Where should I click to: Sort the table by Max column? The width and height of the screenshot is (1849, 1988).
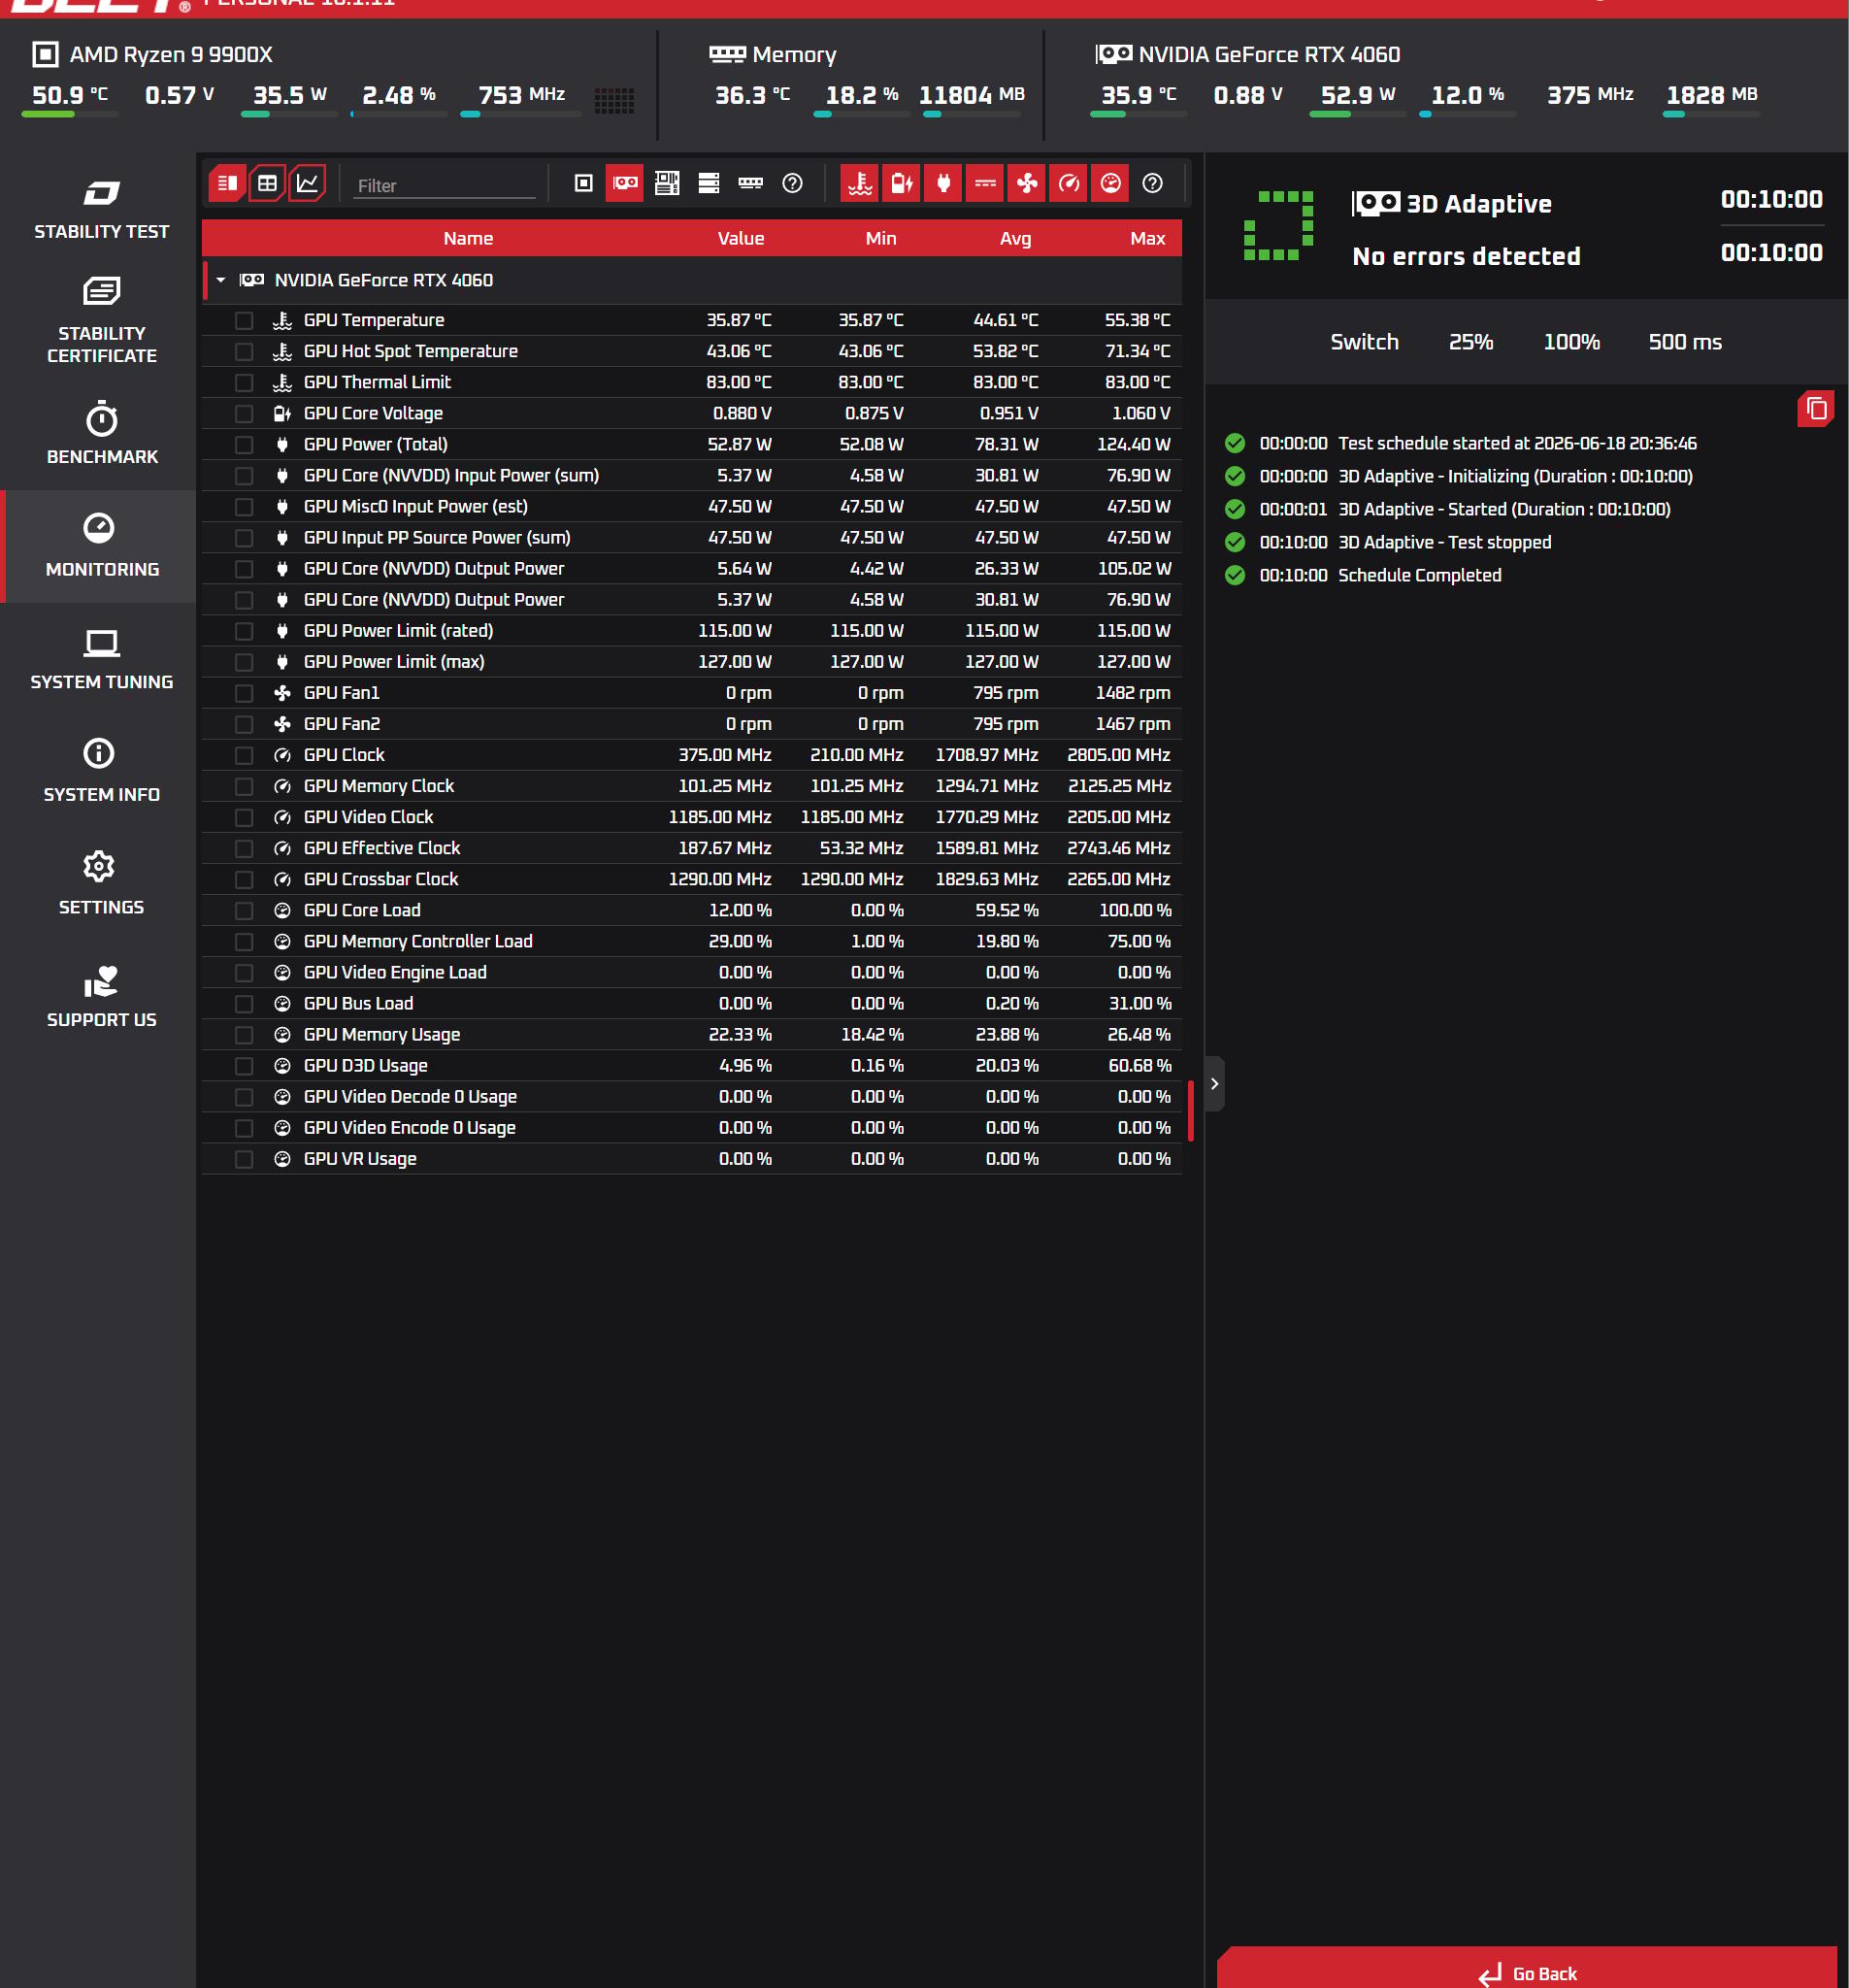point(1147,239)
